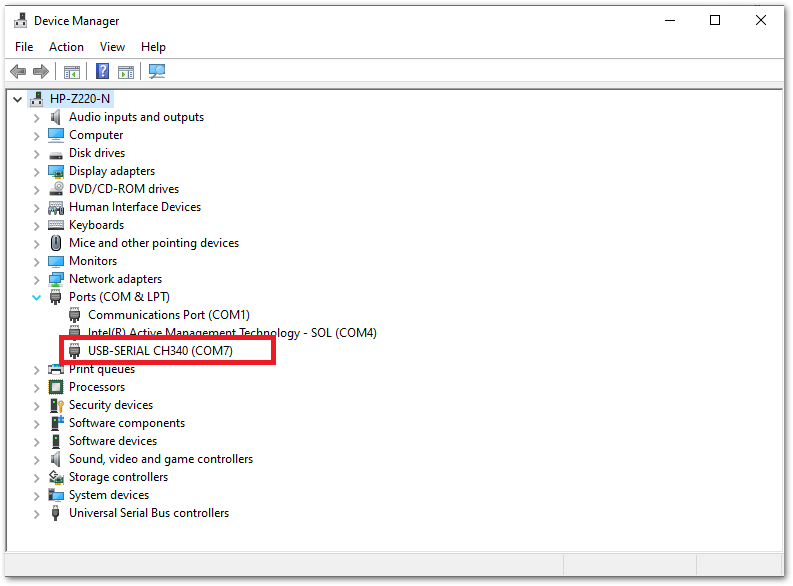
Task: Select the Computer category label
Action: 96,135
